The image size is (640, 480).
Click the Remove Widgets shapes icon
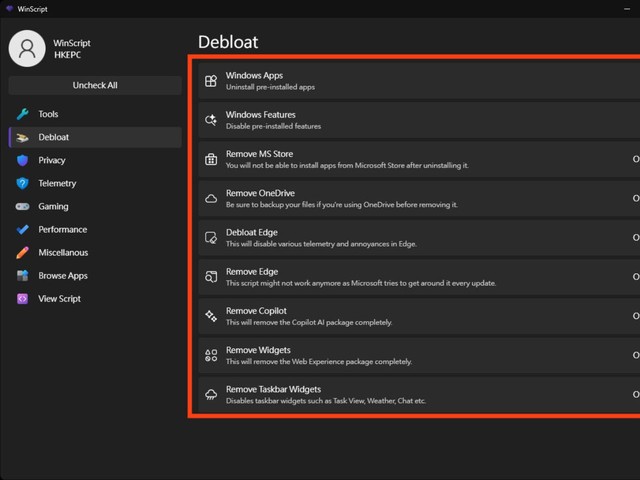pos(211,355)
